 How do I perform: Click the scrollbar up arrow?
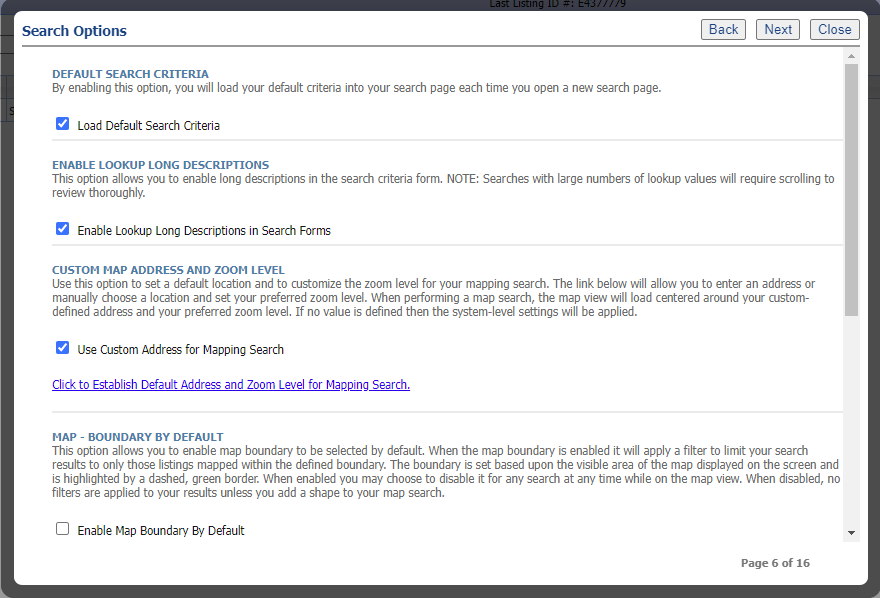pyautogui.click(x=851, y=56)
